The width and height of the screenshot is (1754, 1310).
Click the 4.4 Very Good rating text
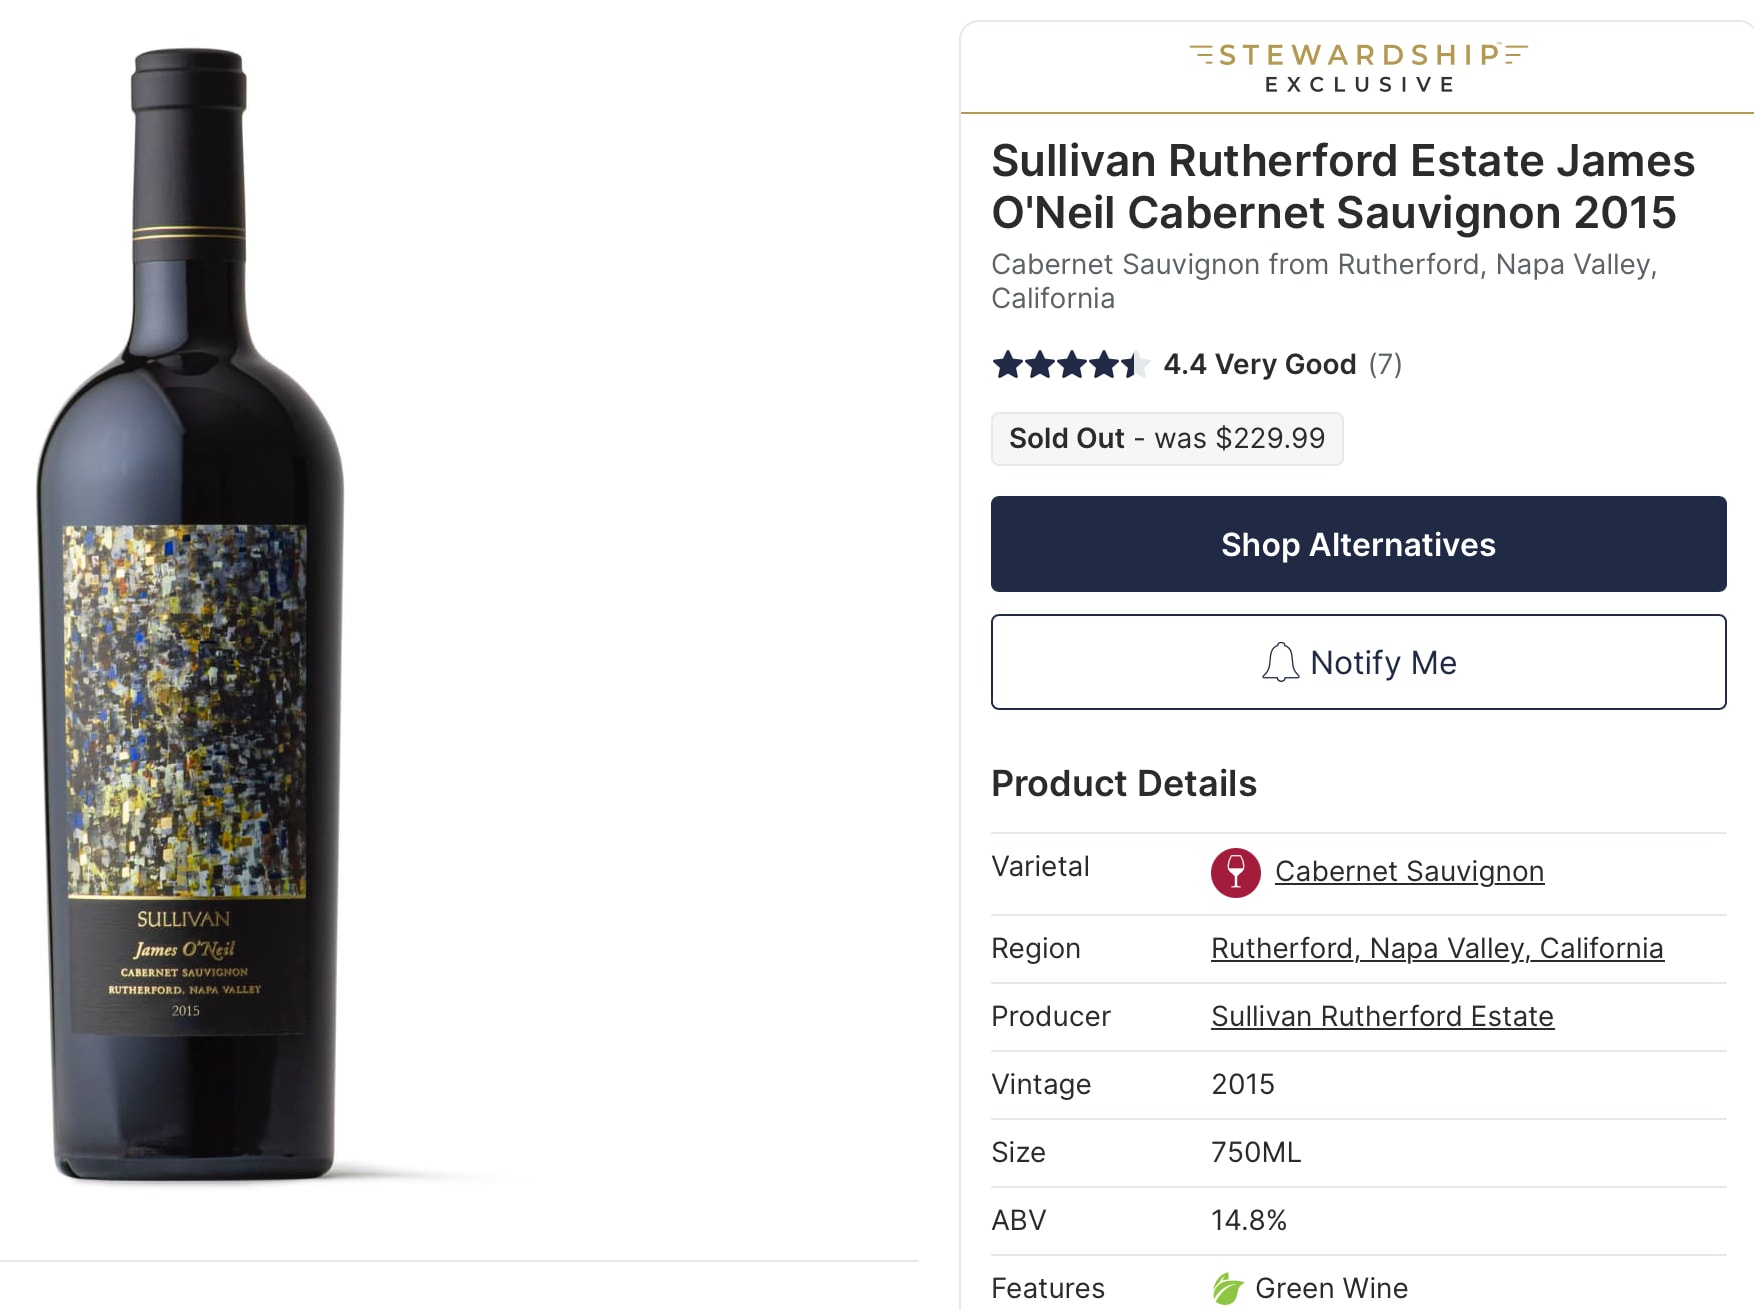tap(1259, 365)
